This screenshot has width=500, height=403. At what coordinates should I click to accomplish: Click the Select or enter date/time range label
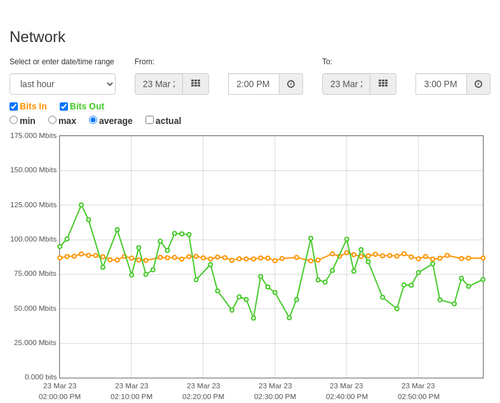(62, 62)
